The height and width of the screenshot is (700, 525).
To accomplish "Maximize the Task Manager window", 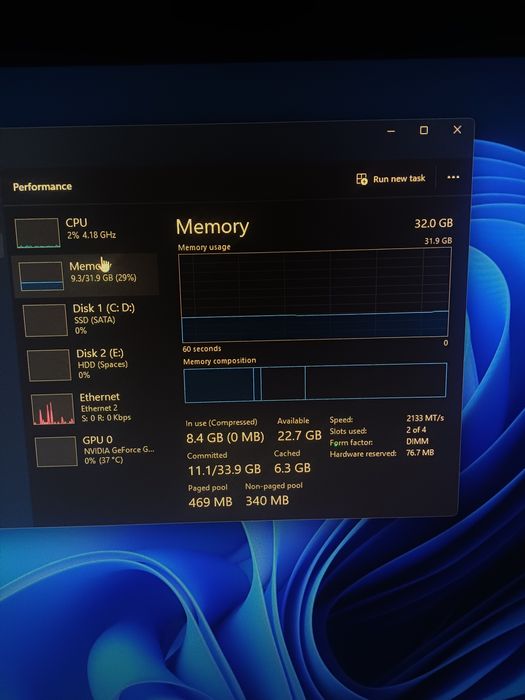I will 424,130.
